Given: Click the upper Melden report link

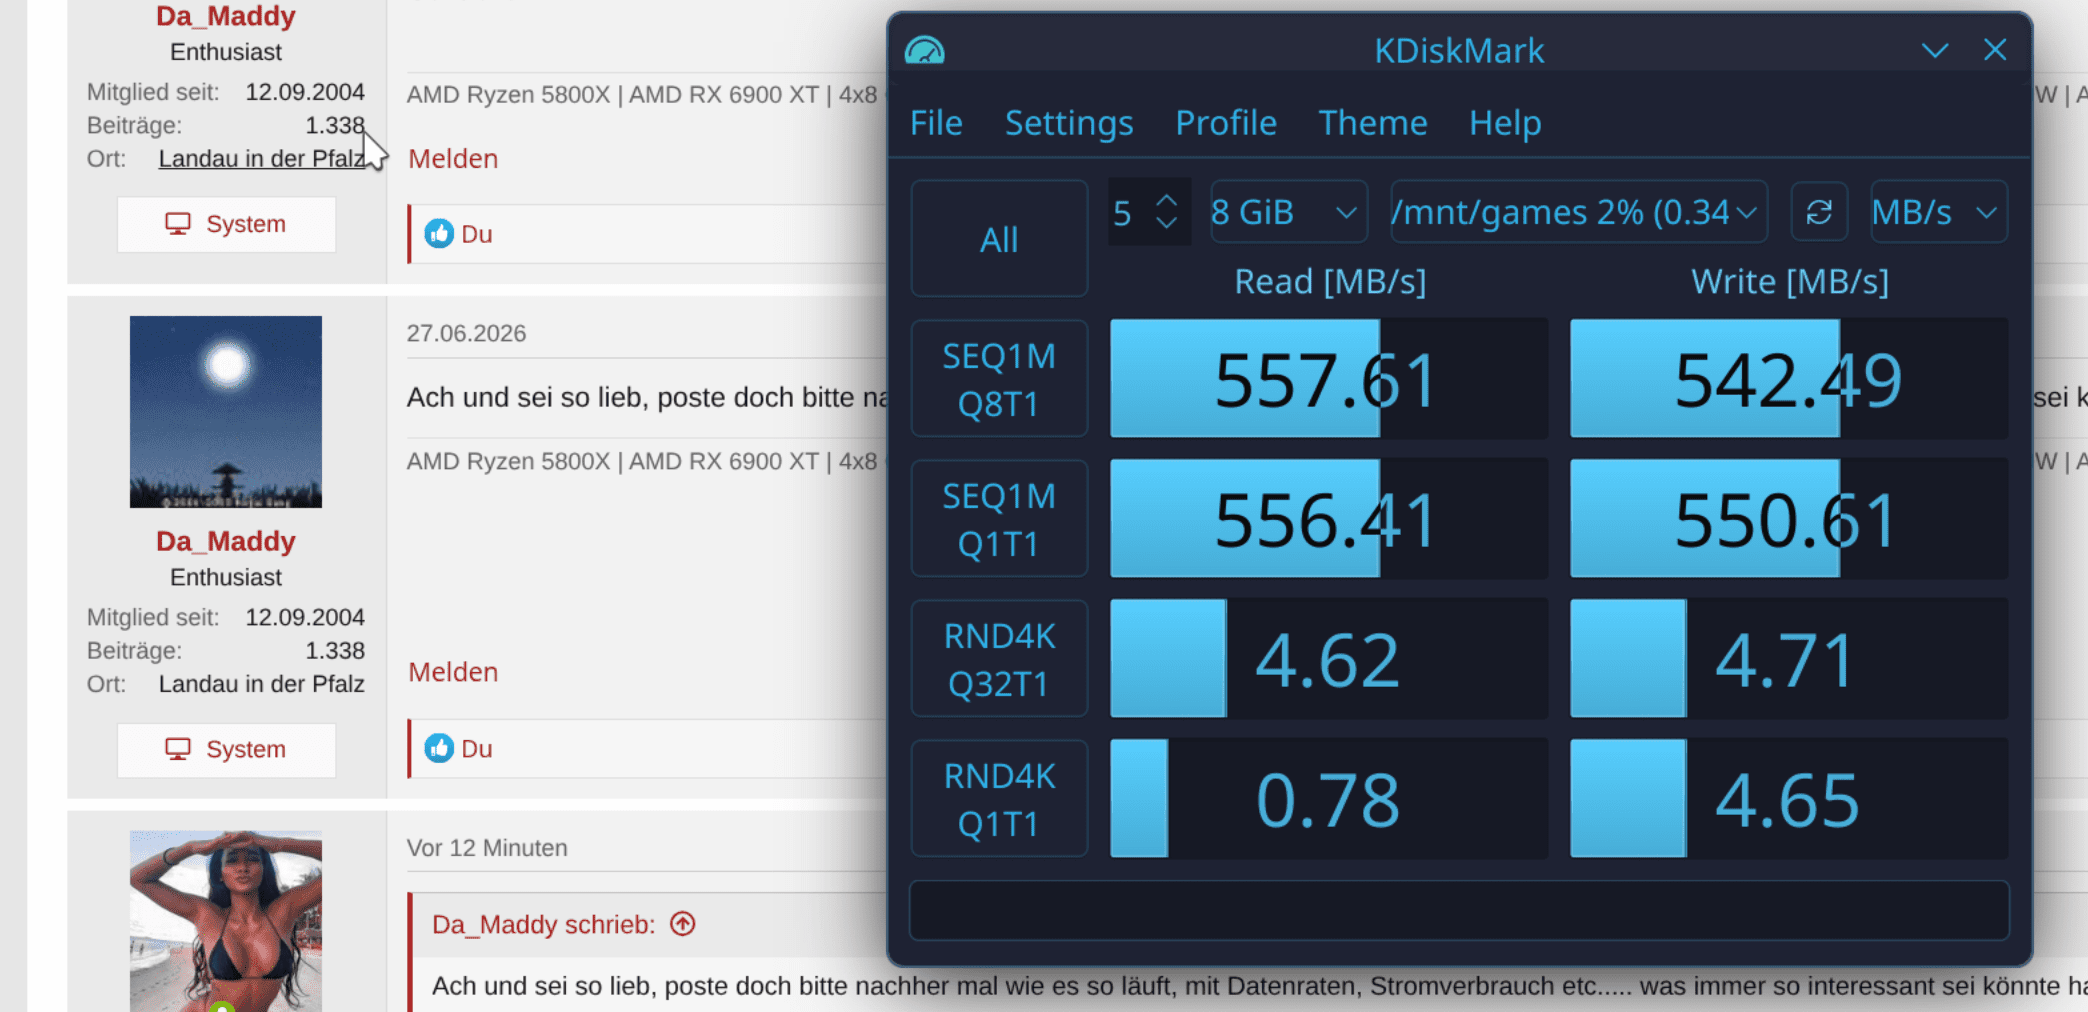Looking at the screenshot, I should (x=453, y=159).
